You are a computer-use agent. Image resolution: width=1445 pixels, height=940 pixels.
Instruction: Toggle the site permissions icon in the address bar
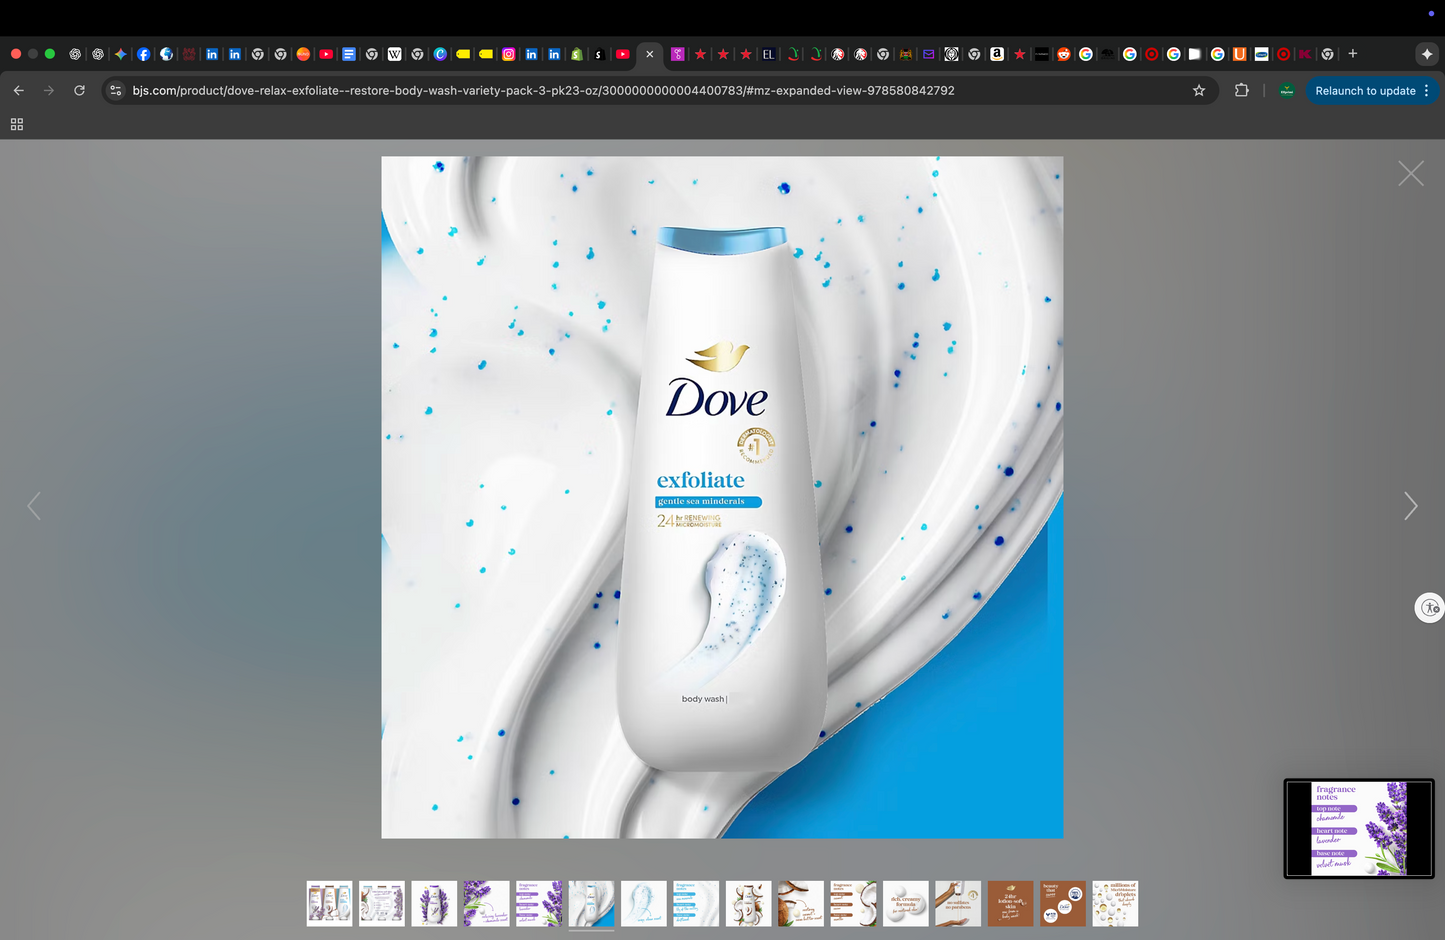[115, 90]
